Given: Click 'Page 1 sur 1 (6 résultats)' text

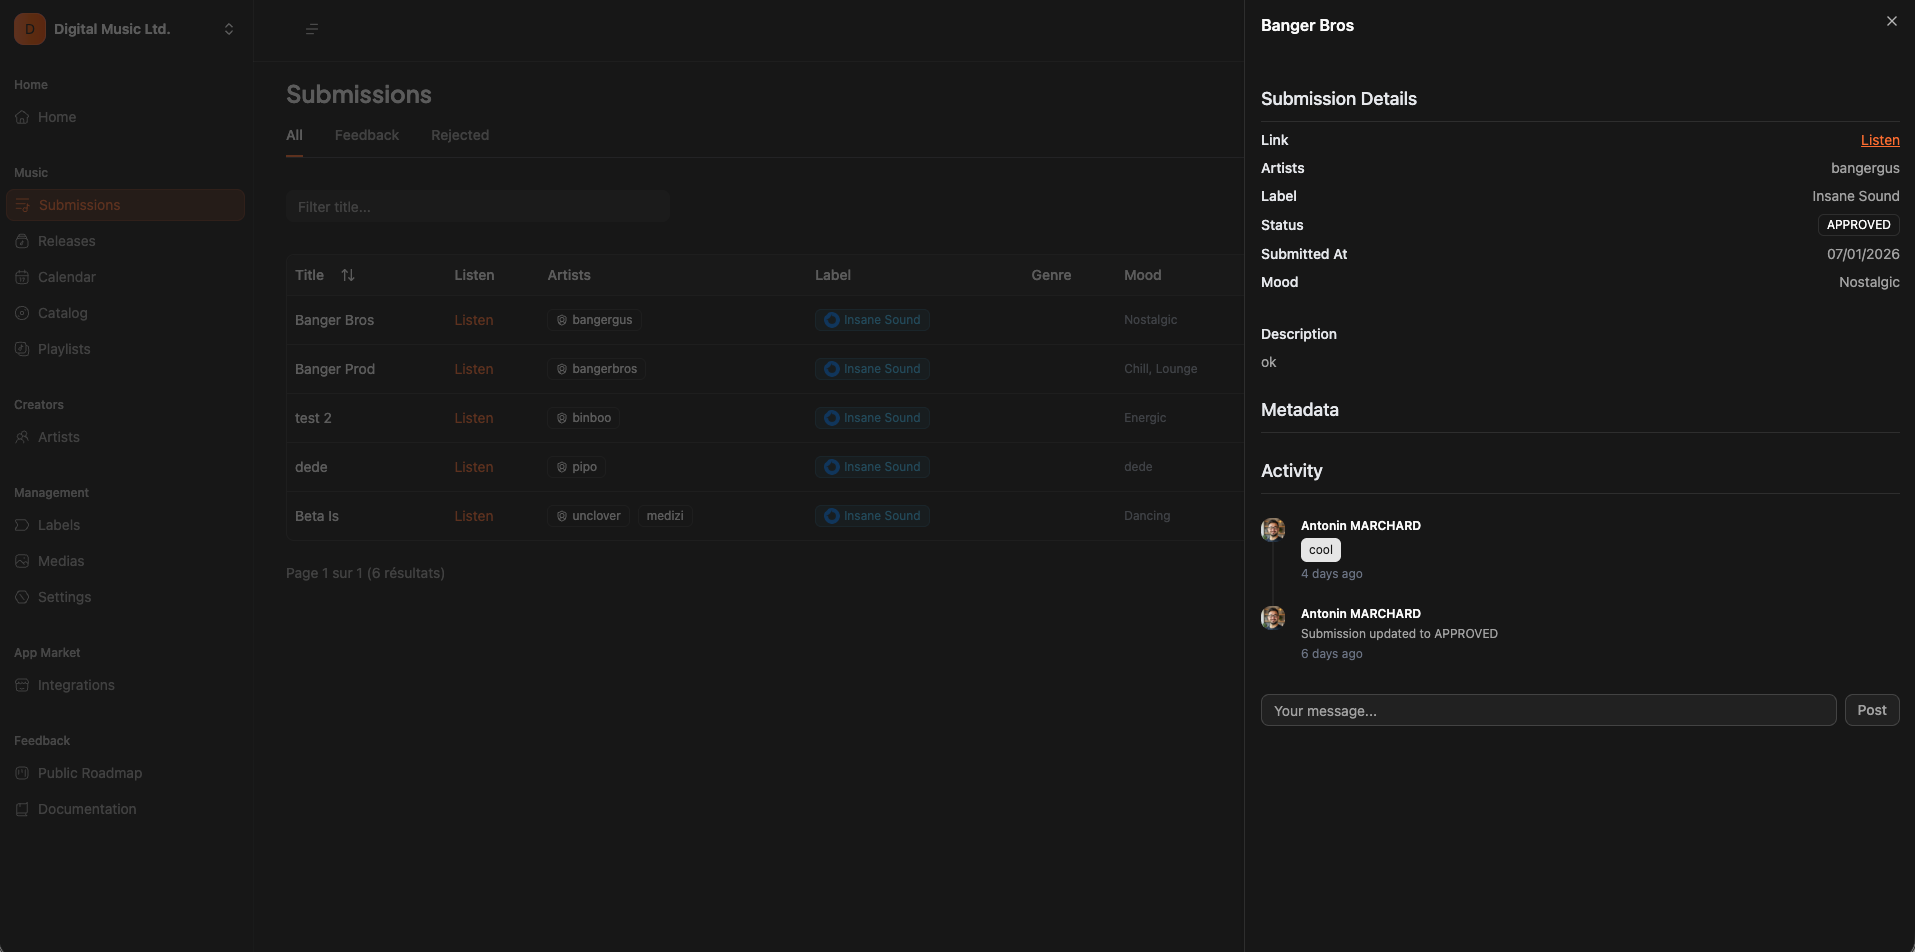Looking at the screenshot, I should tap(365, 573).
